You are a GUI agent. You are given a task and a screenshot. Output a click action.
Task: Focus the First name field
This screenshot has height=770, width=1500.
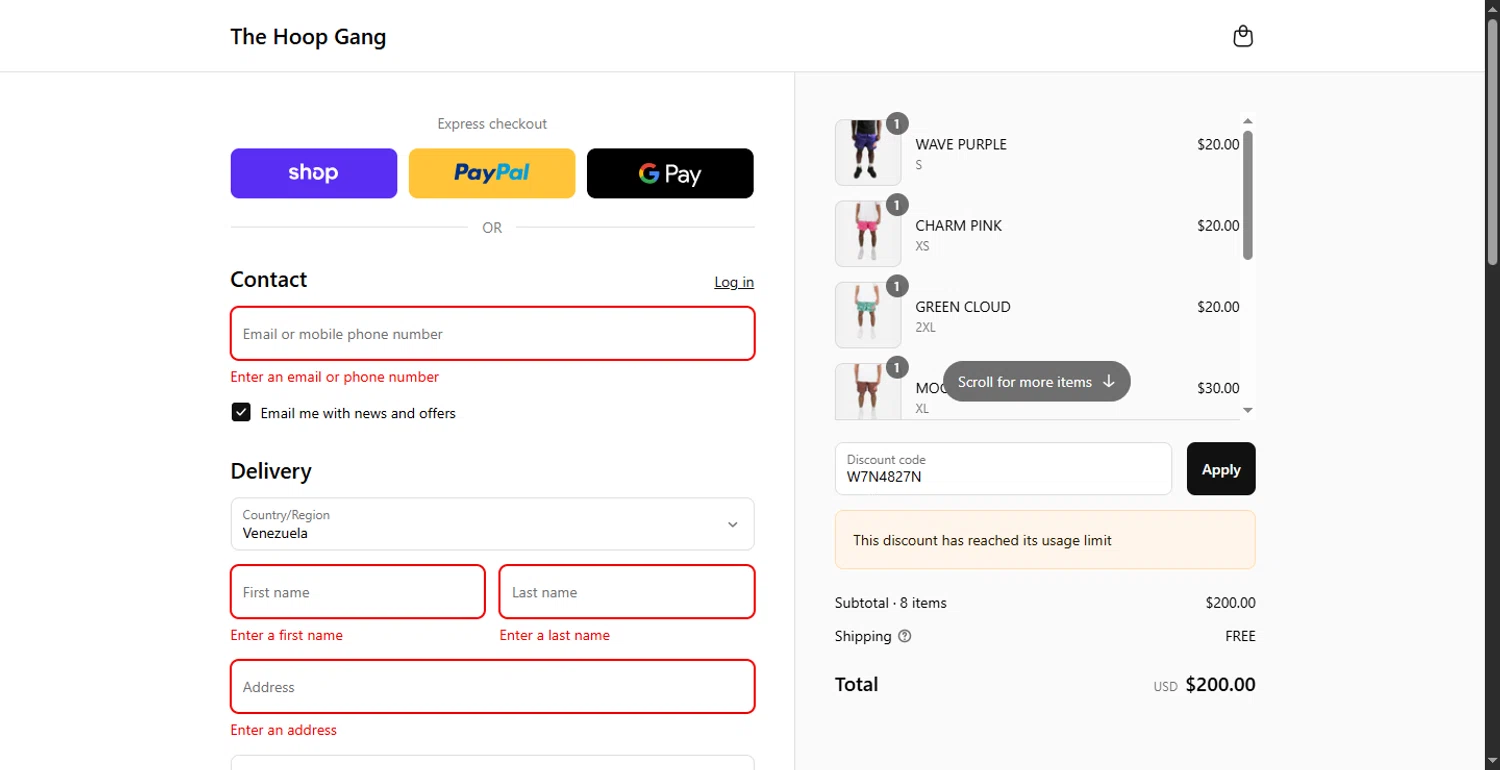tap(358, 592)
